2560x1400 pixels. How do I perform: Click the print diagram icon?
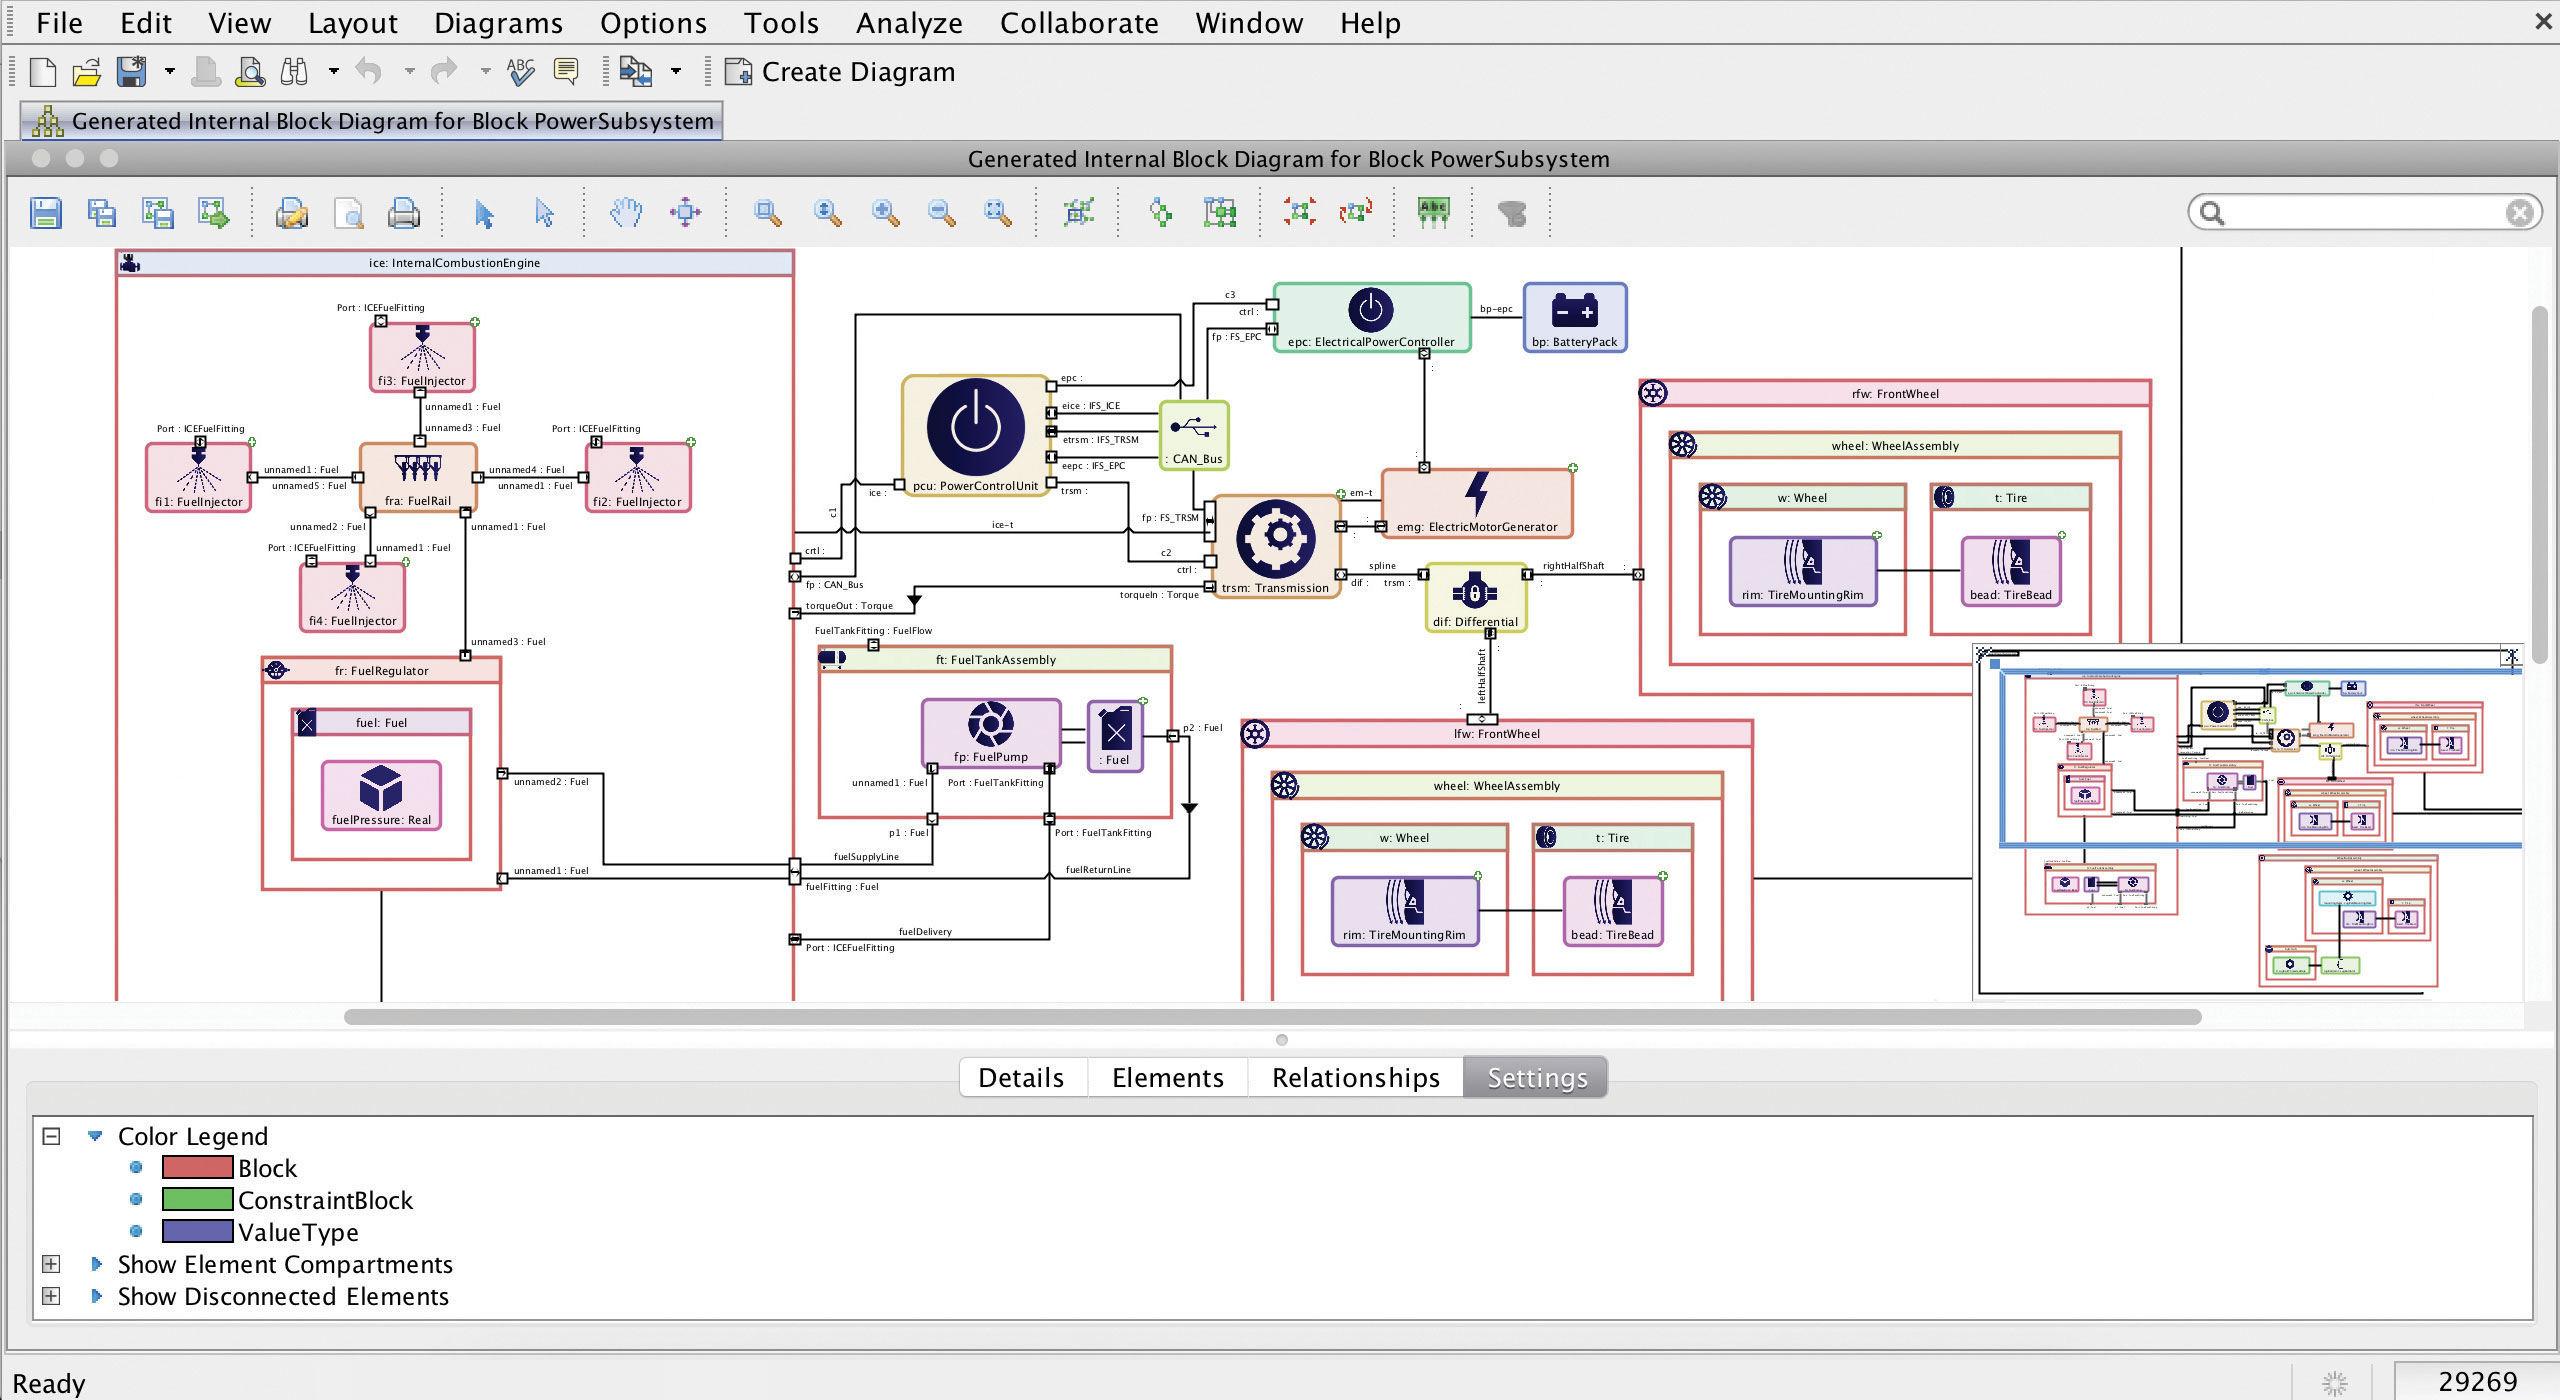click(x=403, y=213)
